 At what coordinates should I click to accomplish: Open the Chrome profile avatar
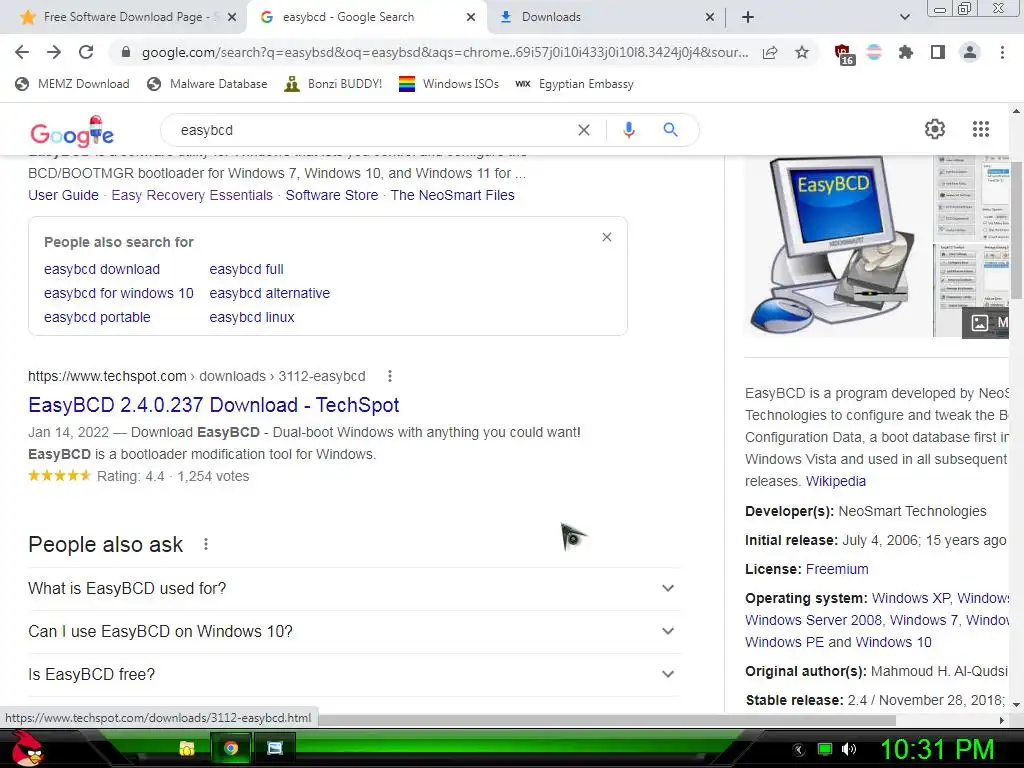point(970,52)
